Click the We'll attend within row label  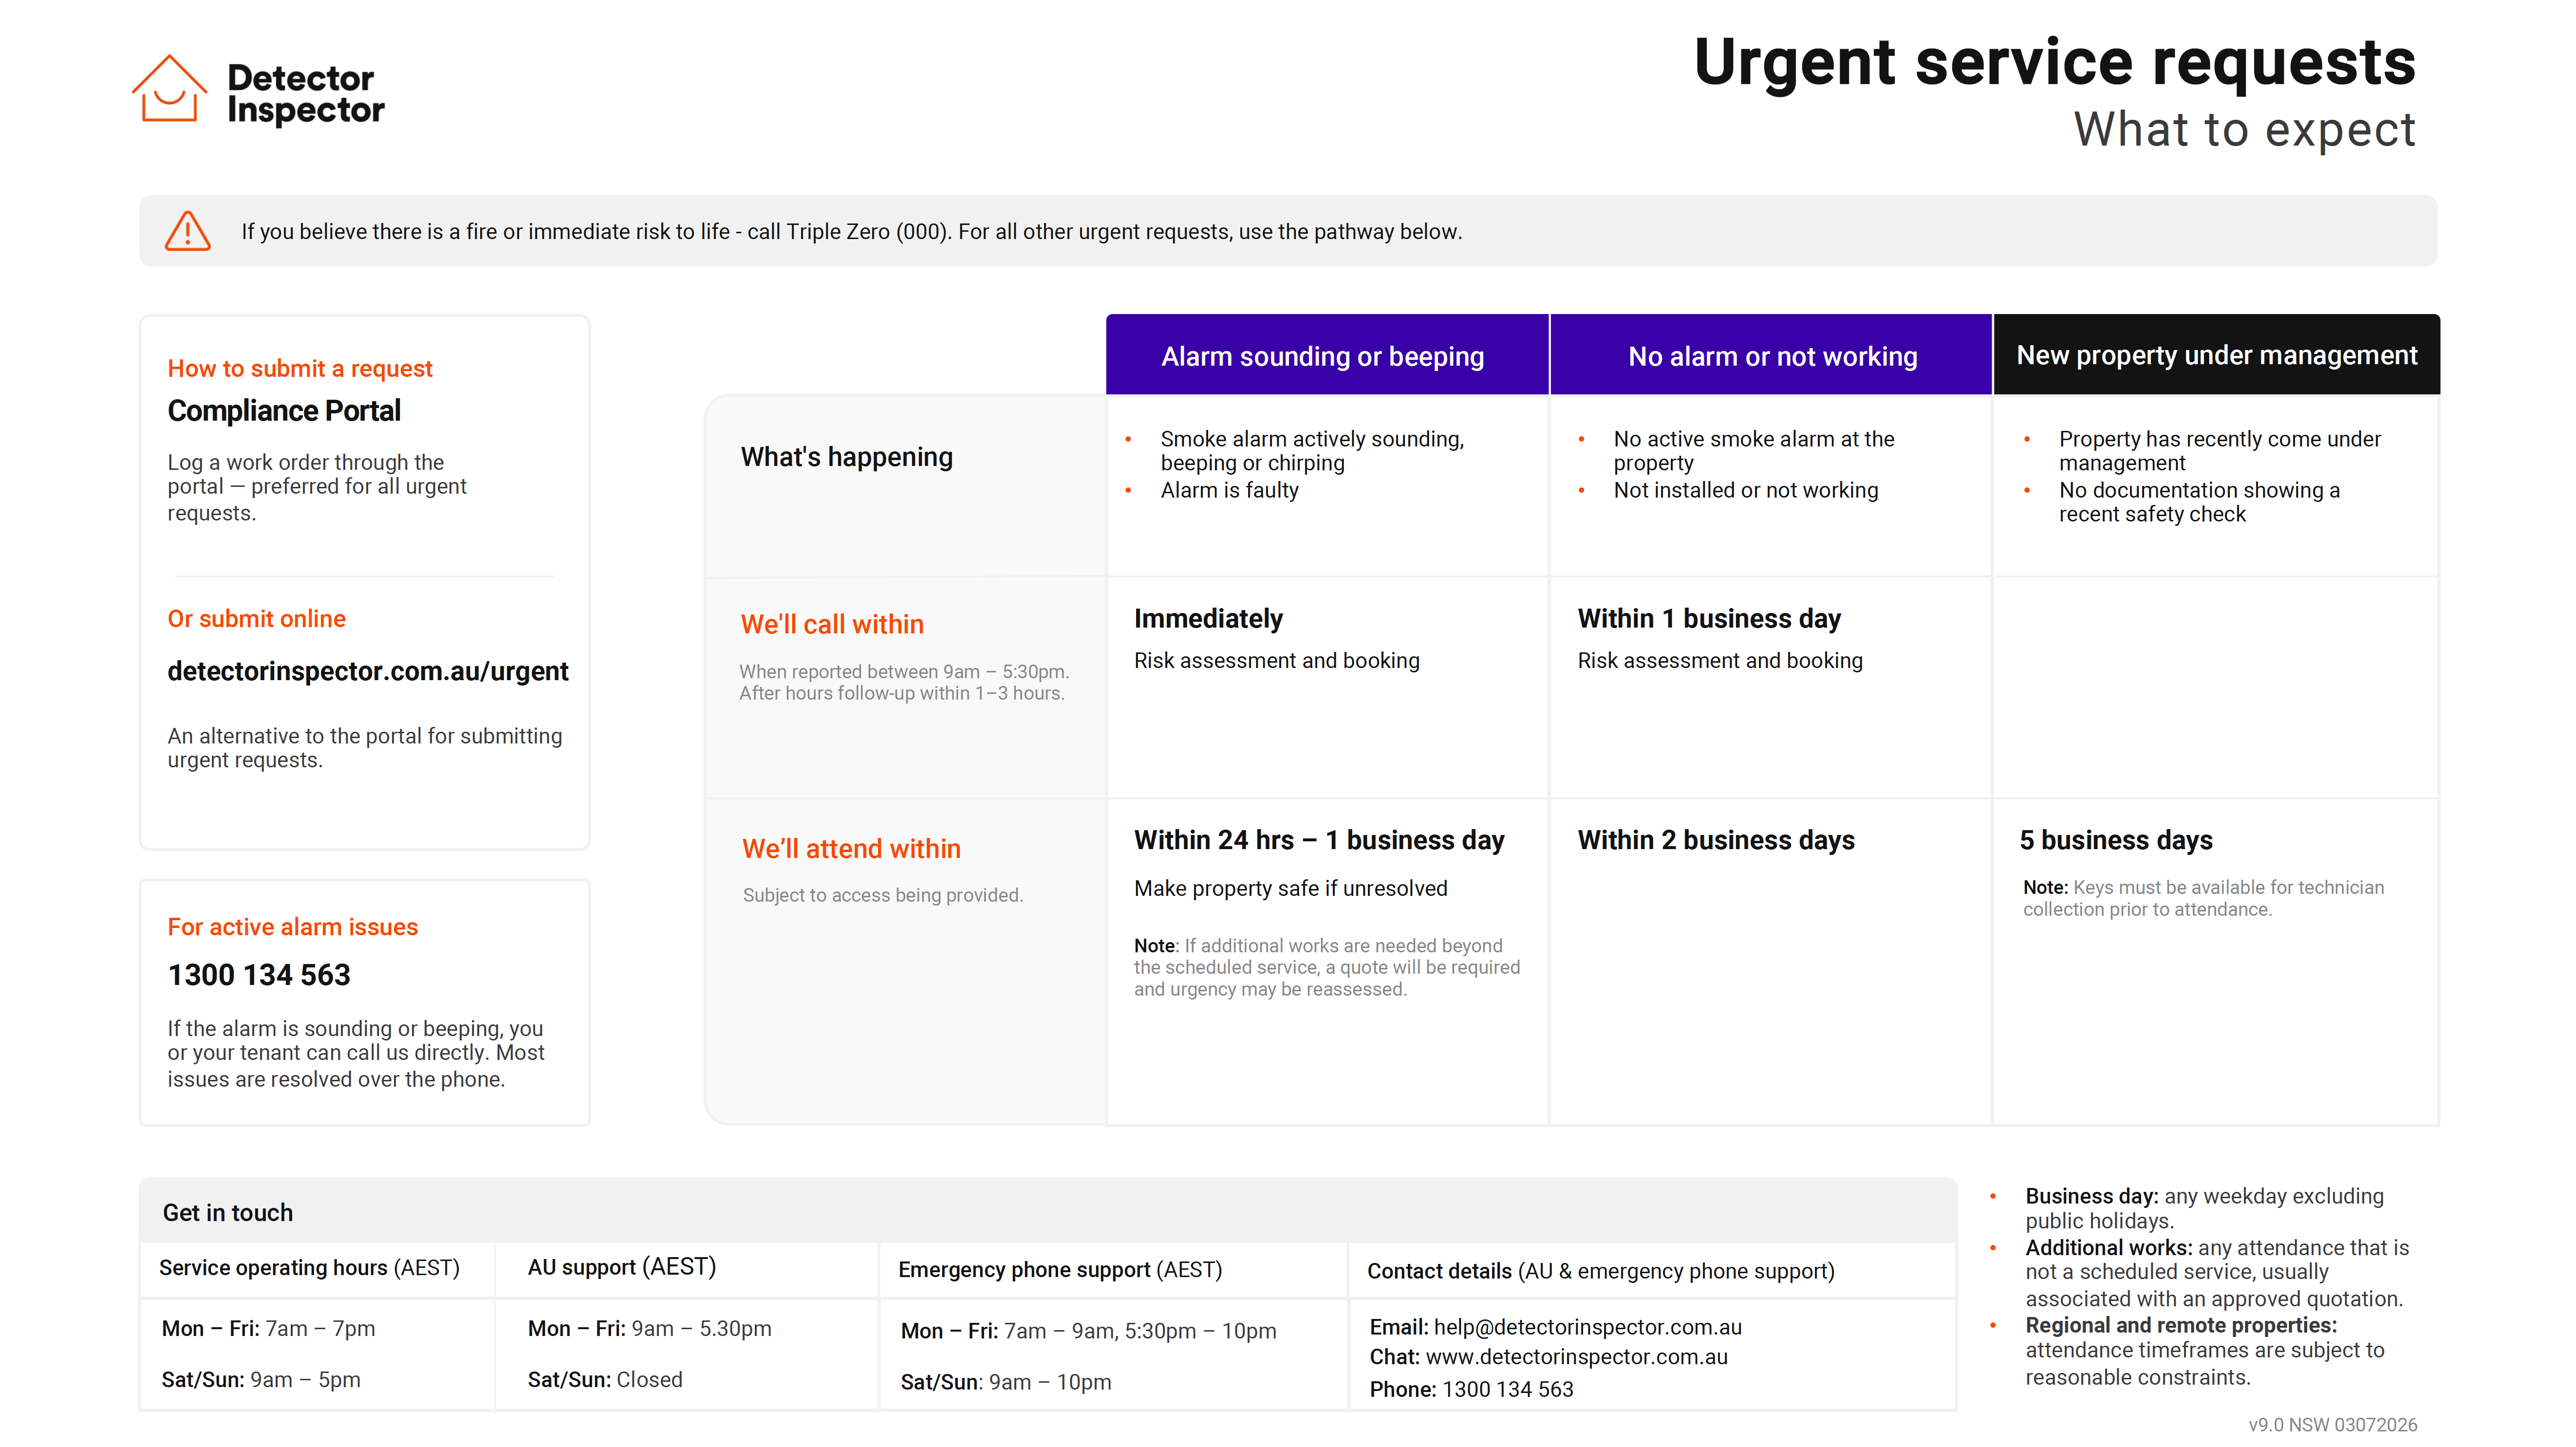tap(851, 849)
